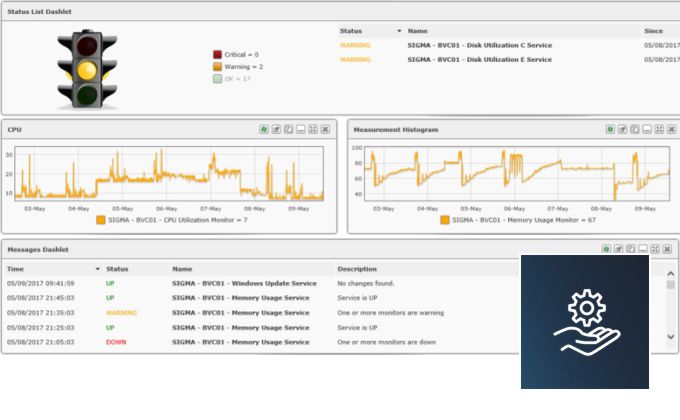The image size is (680, 420).
Task: Collapse the Messages Dashlet
Action: (643, 249)
